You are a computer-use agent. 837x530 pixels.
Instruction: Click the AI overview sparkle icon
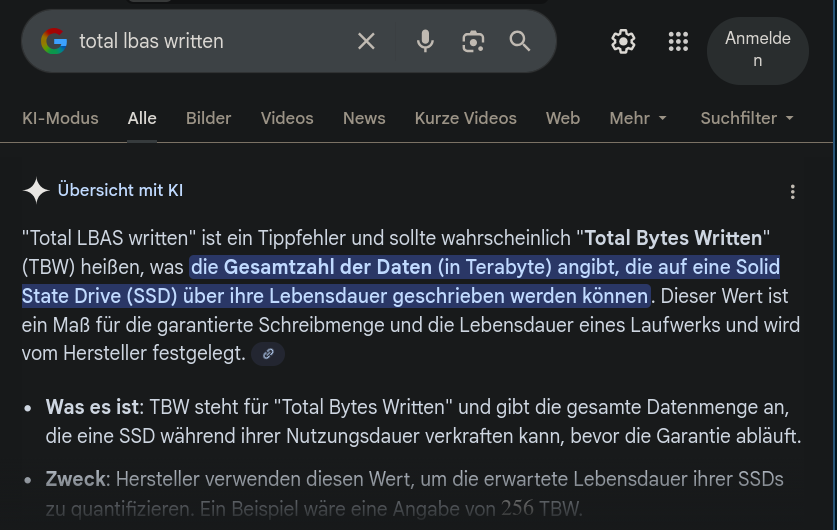point(37,190)
